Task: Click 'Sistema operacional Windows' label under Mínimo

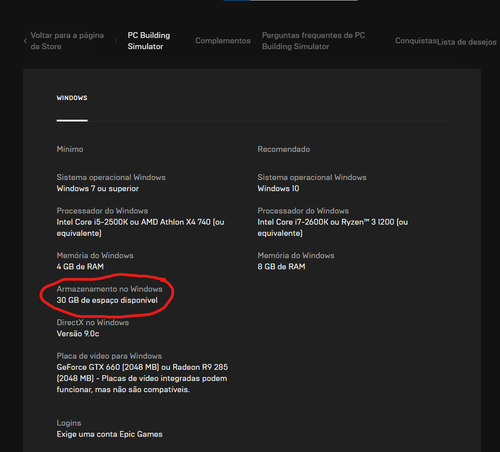Action: click(x=111, y=177)
